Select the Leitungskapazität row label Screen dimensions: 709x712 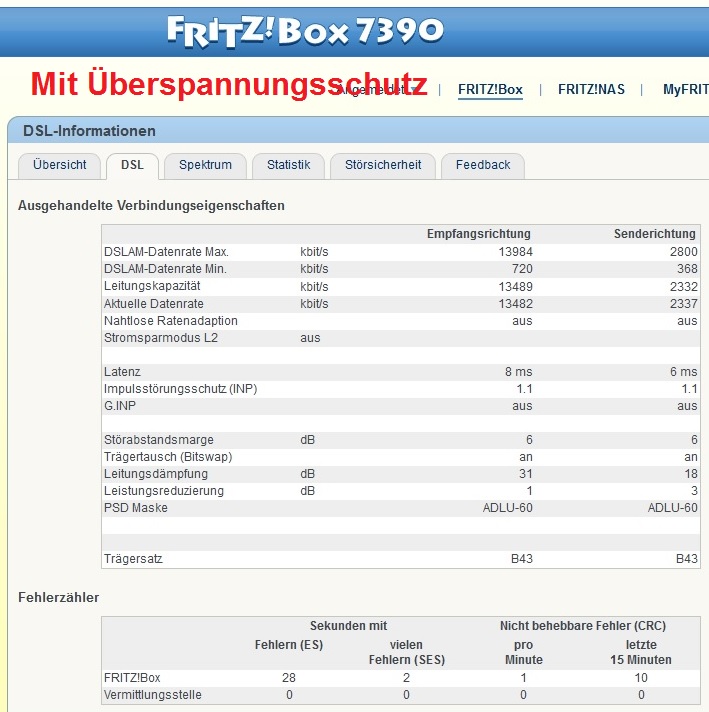152,287
